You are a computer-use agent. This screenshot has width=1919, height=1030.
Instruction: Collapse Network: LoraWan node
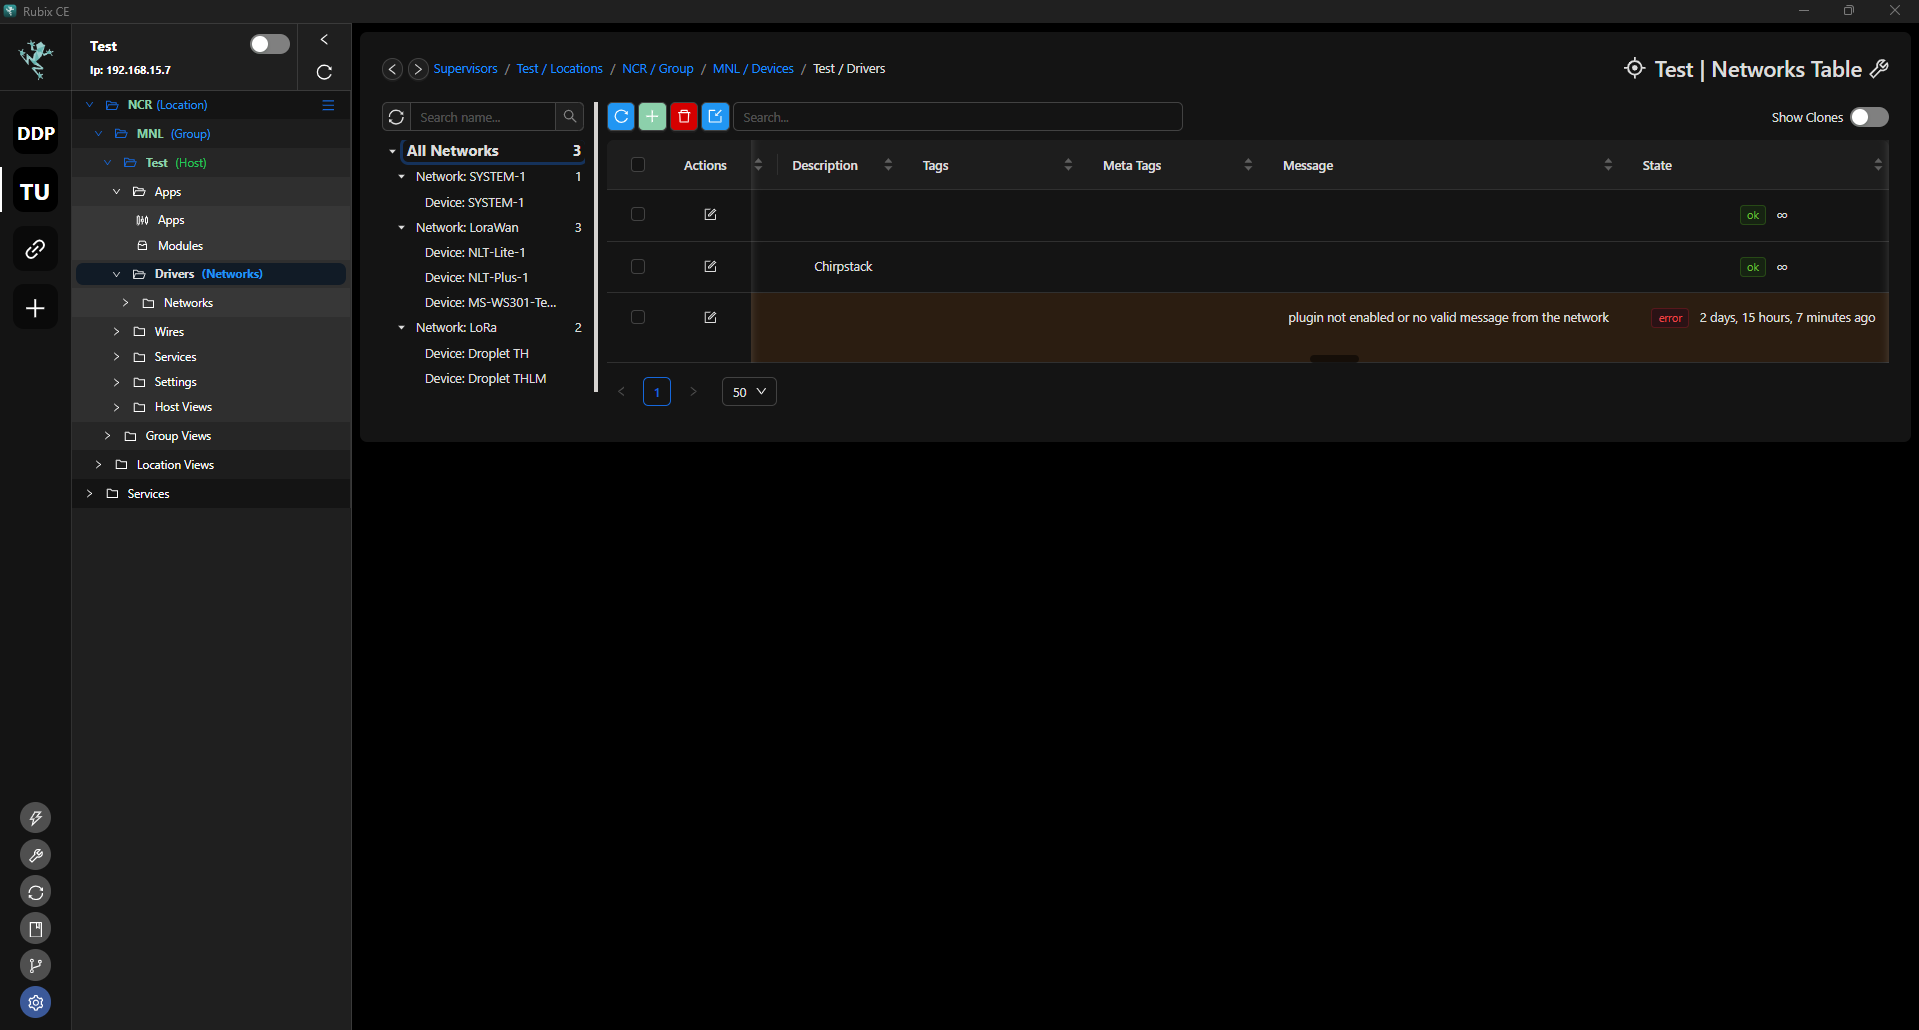[402, 228]
